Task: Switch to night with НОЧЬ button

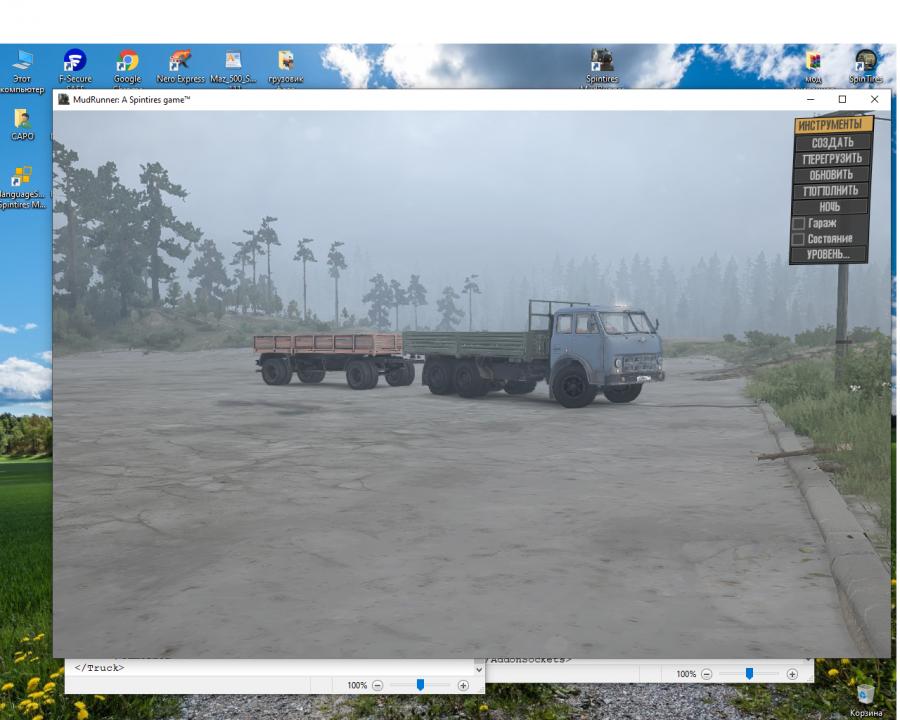Action: 830,207
